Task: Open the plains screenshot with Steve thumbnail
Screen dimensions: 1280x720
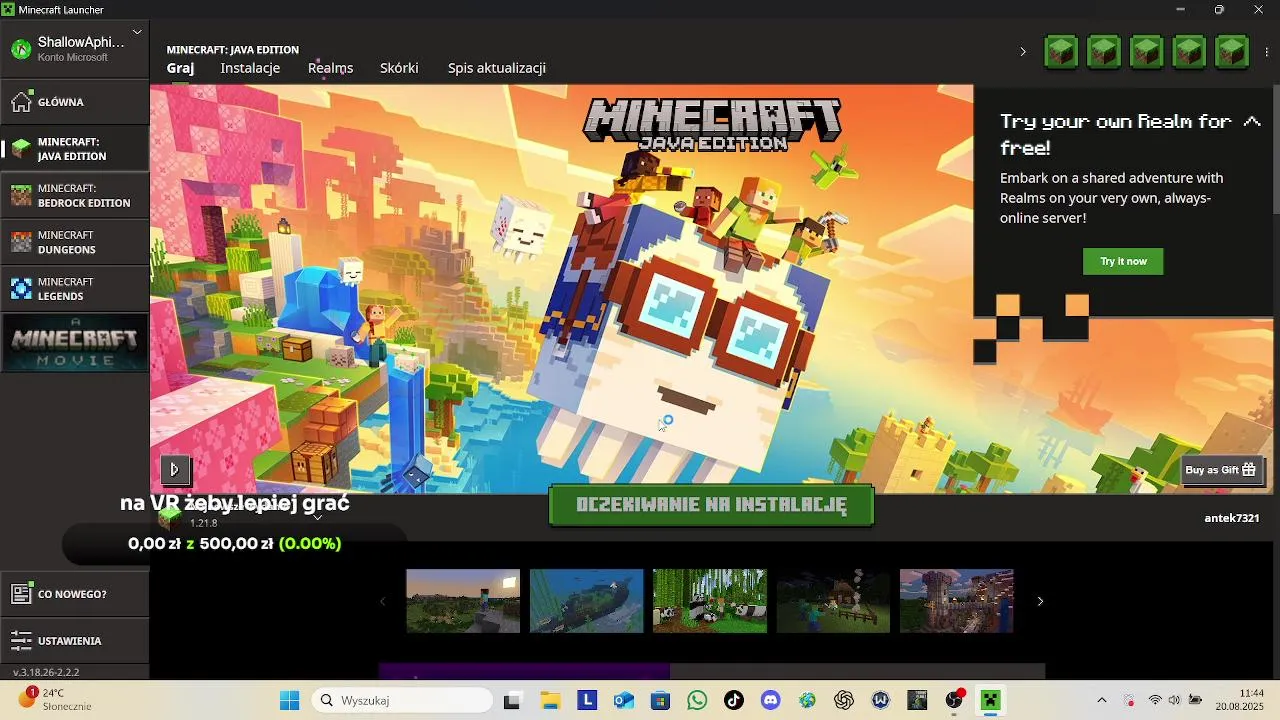Action: point(463,601)
